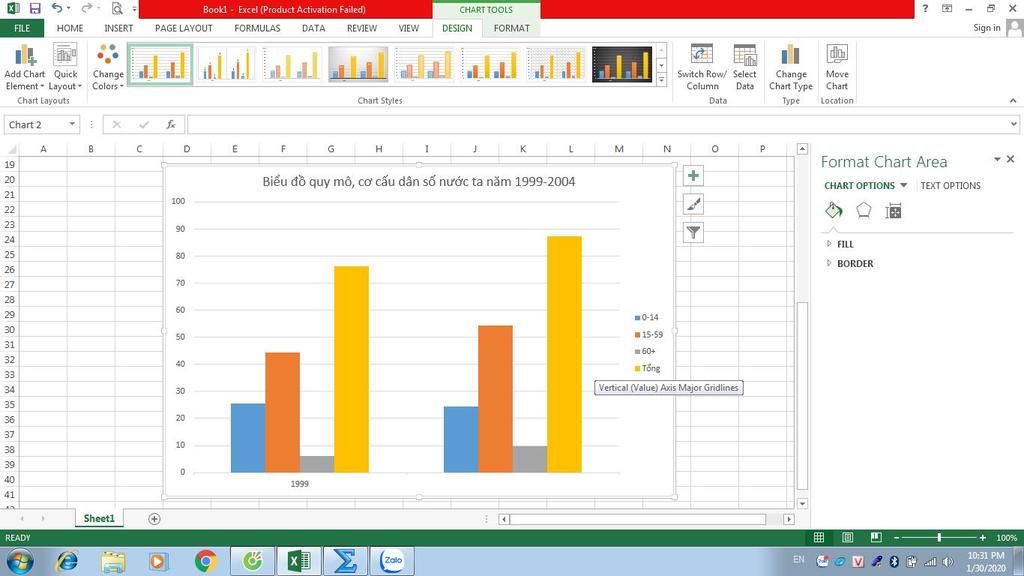
Task: Select Size & Properties icon
Action: tap(893, 211)
